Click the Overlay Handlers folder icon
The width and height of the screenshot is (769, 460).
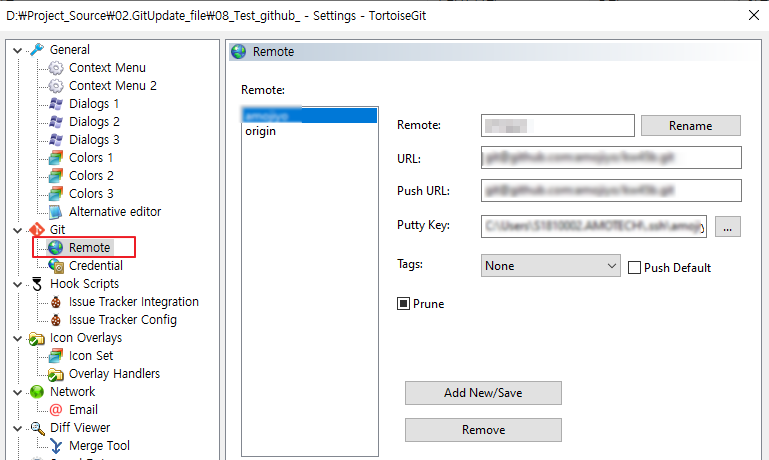click(56, 374)
